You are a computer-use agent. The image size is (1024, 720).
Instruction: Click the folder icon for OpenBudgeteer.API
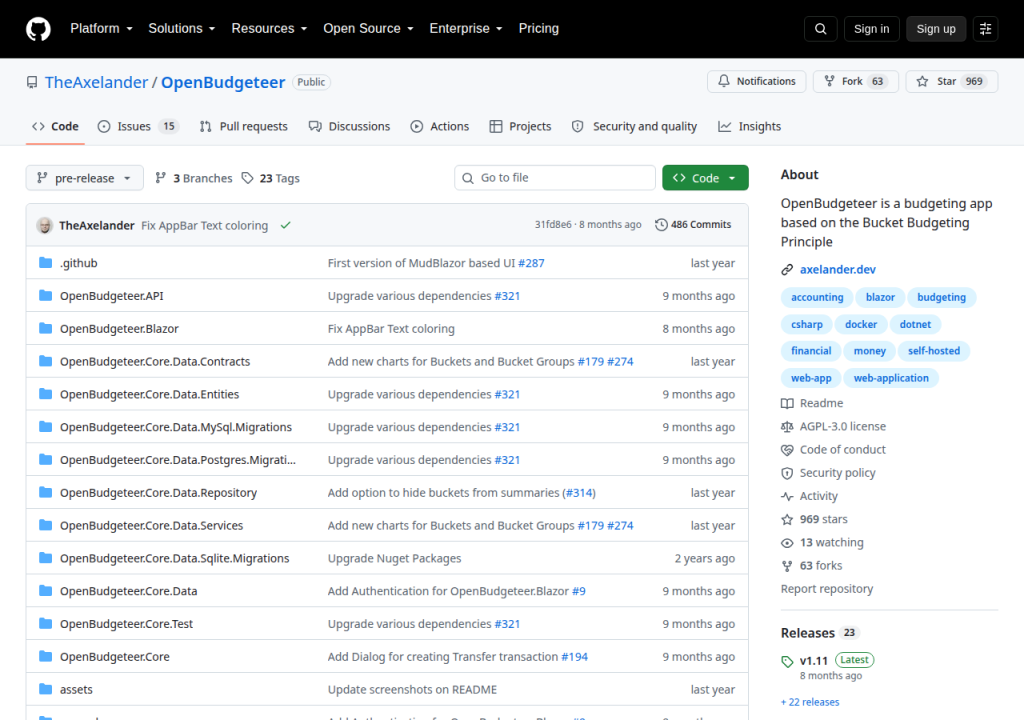tap(46, 295)
